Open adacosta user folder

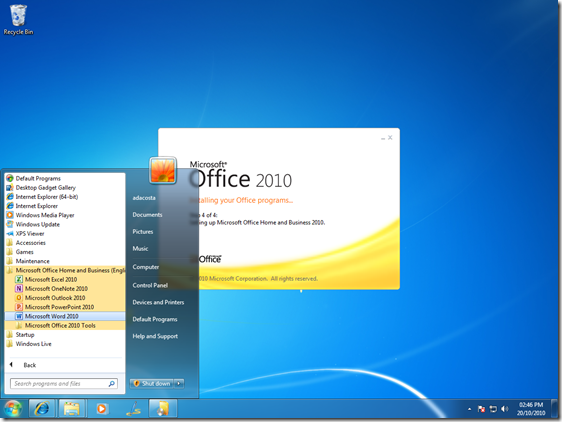coord(144,198)
